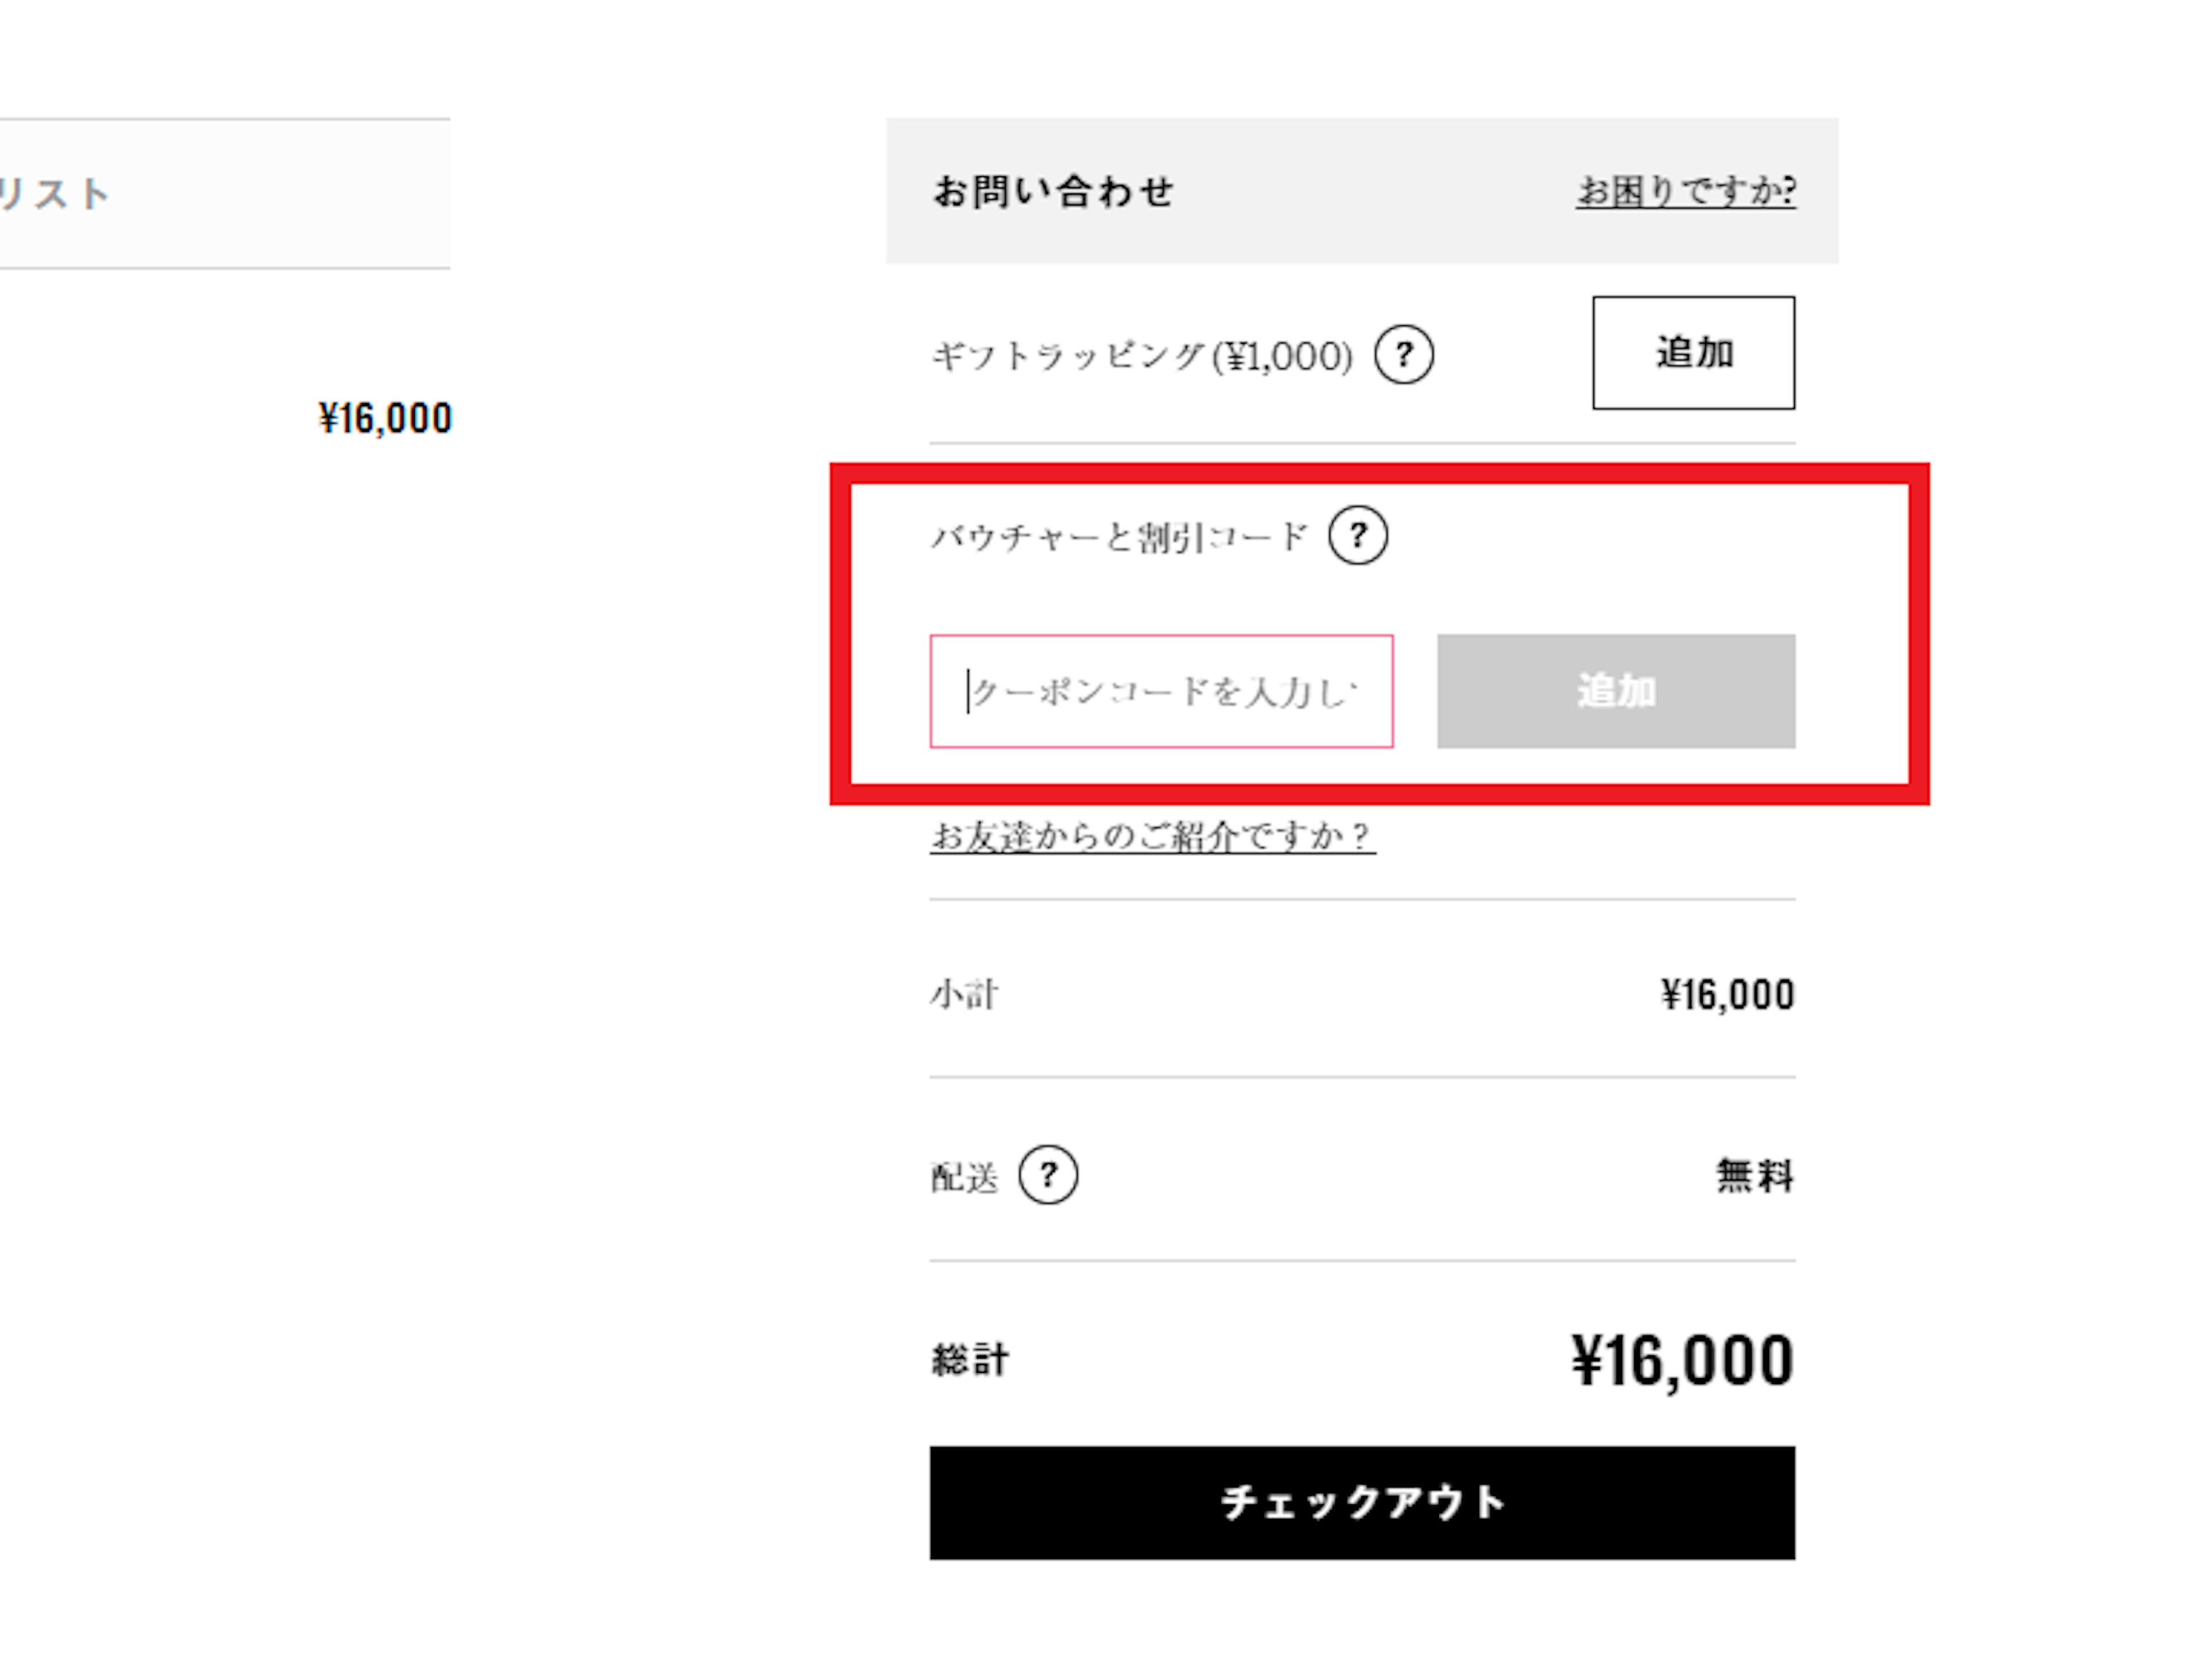Image resolution: width=2212 pixels, height=1658 pixels.
Task: Open voucher and discount code help icon
Action: tap(1357, 535)
